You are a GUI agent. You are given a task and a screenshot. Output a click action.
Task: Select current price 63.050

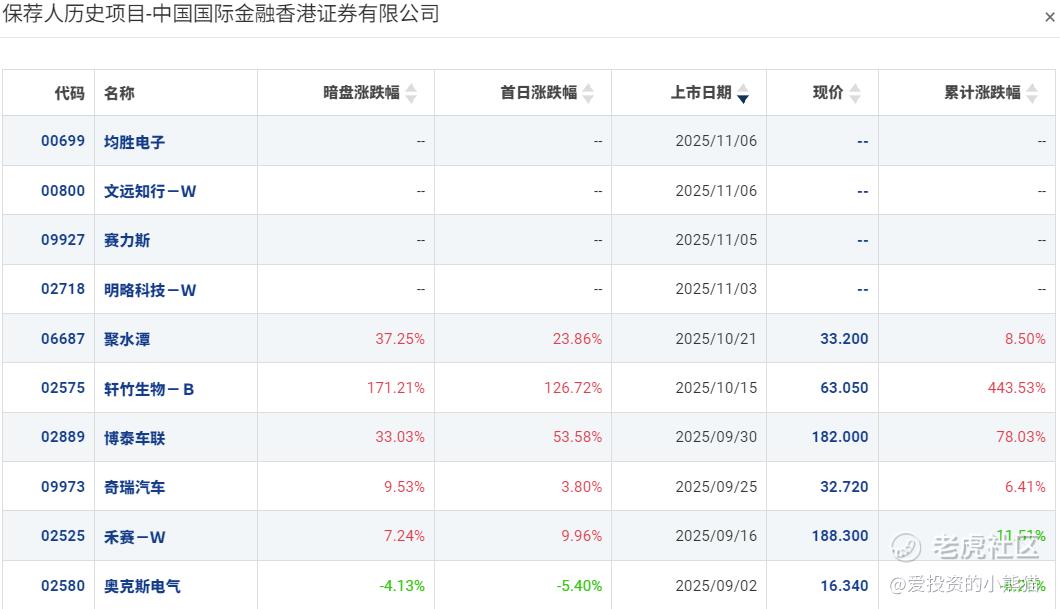coord(844,387)
